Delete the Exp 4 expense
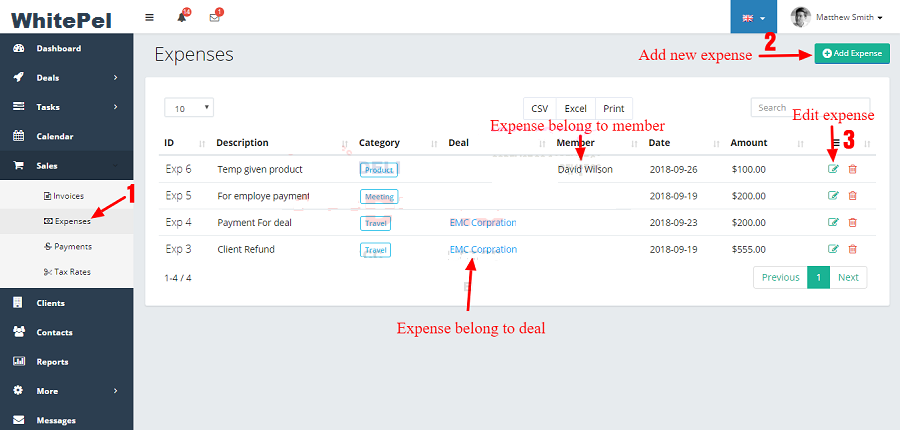 (x=852, y=222)
